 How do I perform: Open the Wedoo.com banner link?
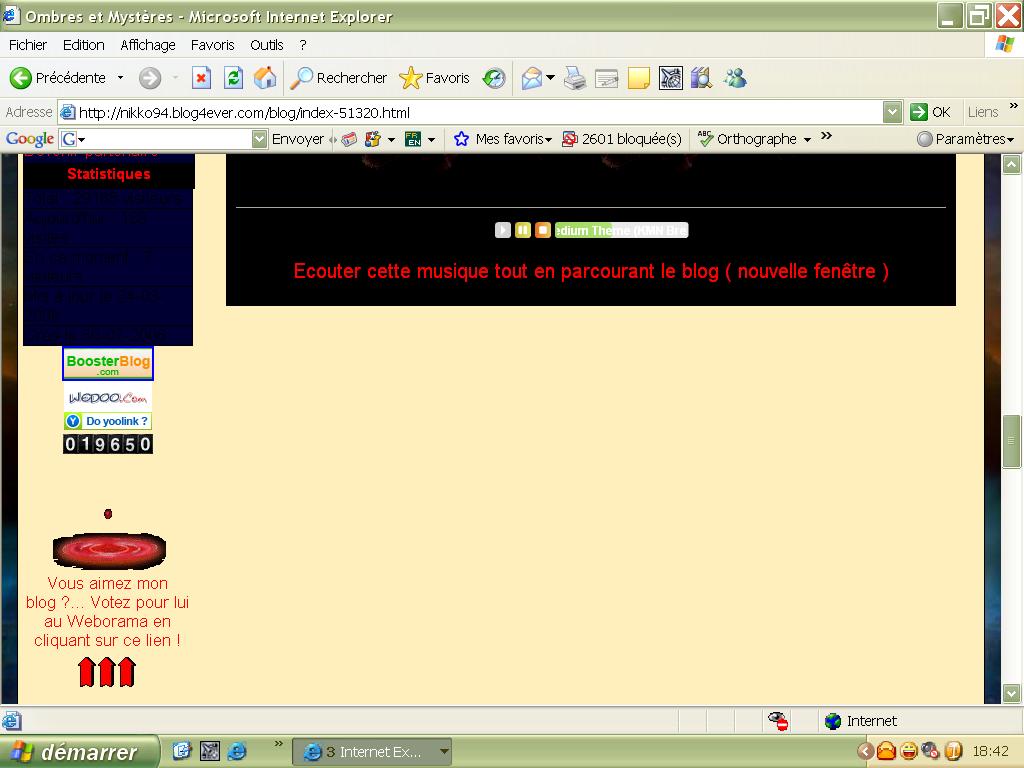click(108, 397)
